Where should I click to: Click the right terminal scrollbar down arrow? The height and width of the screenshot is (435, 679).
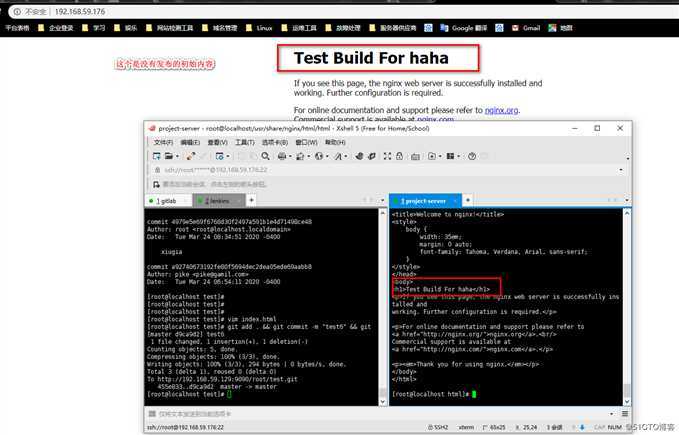click(x=627, y=401)
